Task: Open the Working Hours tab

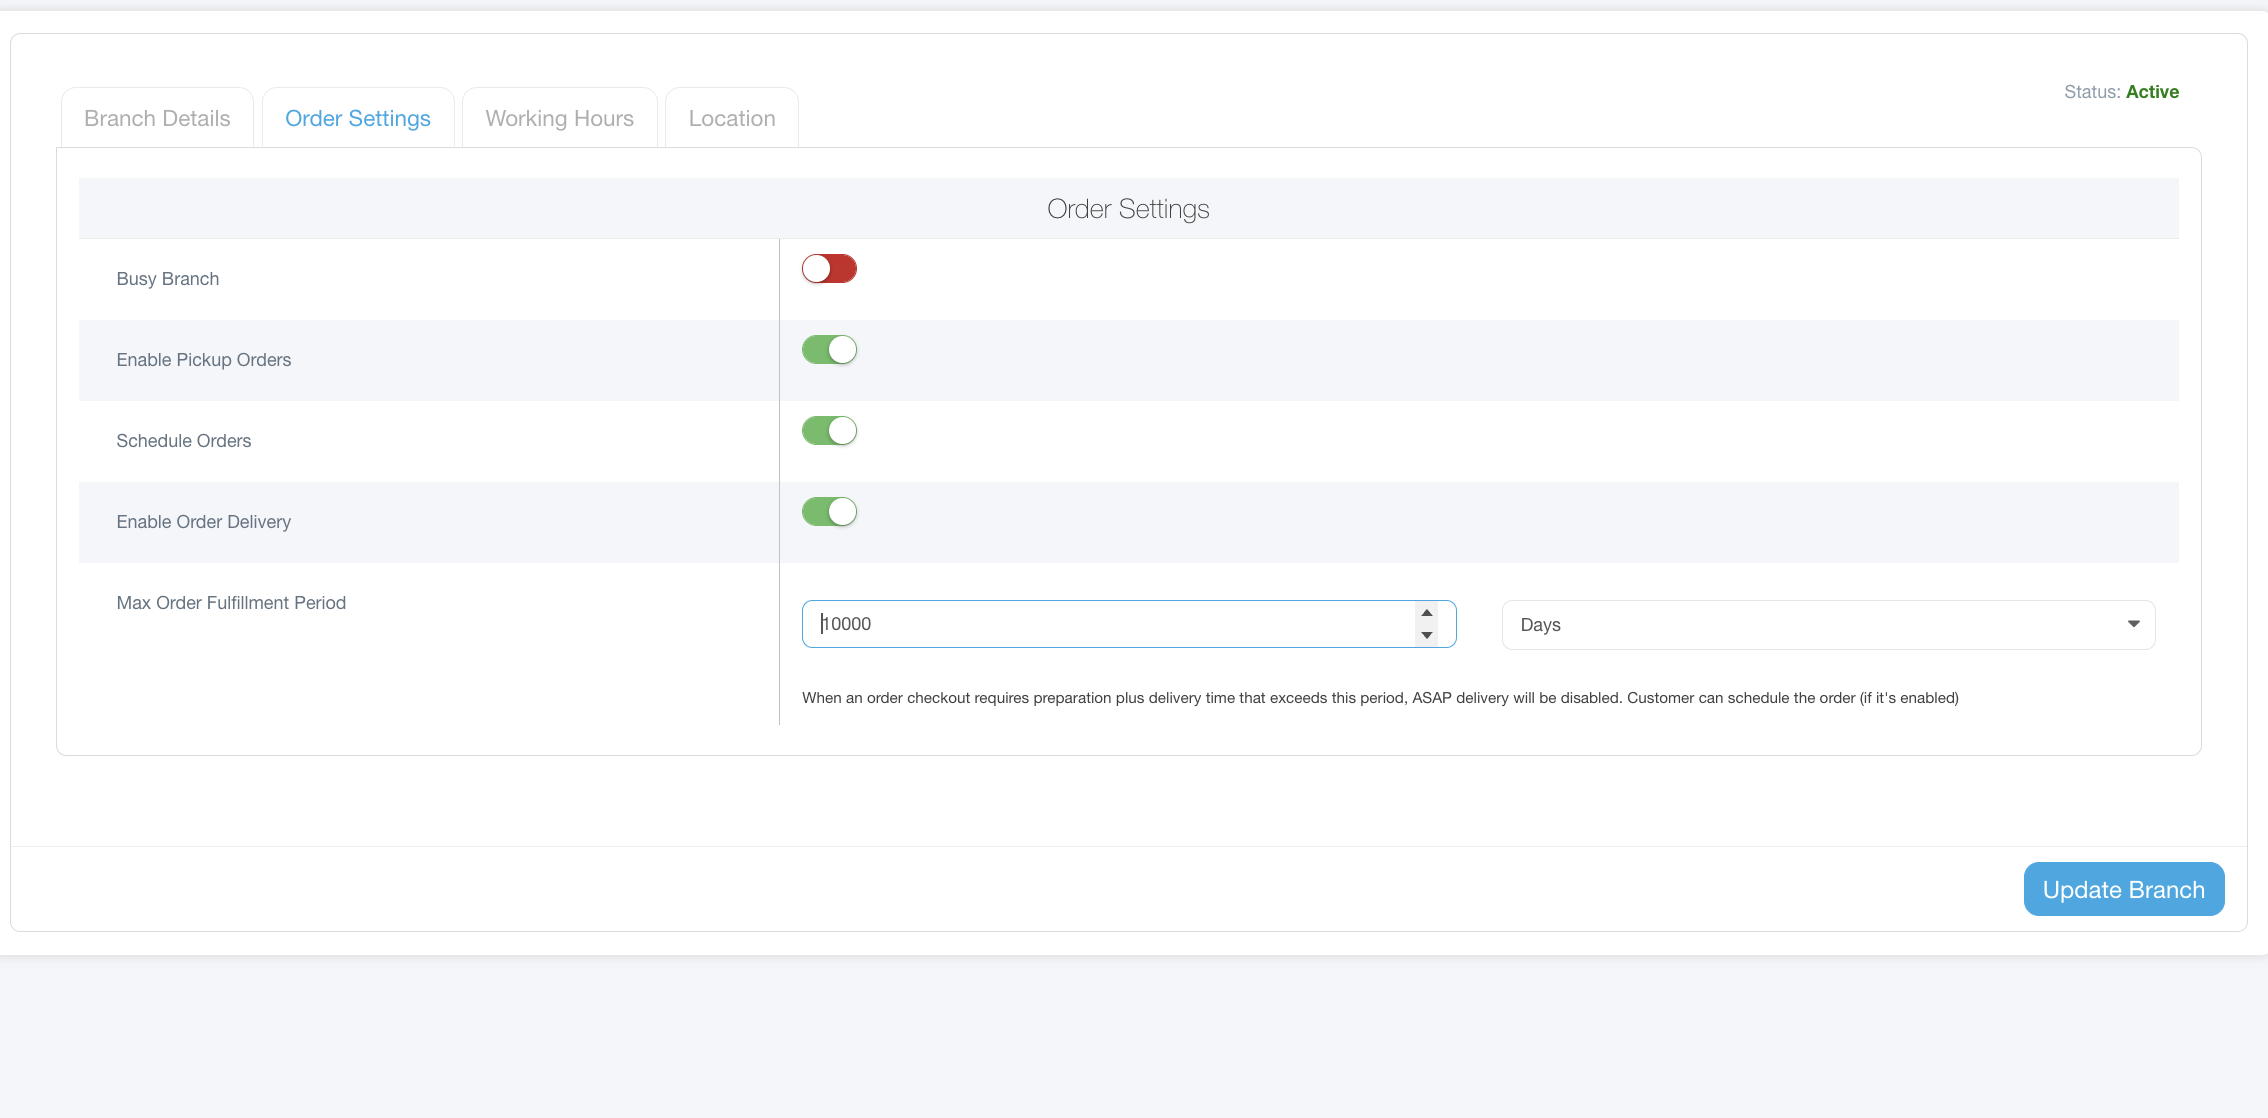Action: tap(559, 118)
